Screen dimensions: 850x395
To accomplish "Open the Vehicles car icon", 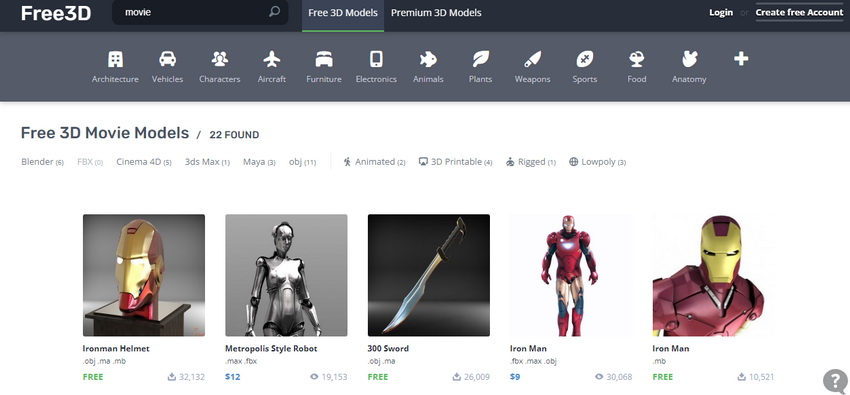I will [167, 59].
